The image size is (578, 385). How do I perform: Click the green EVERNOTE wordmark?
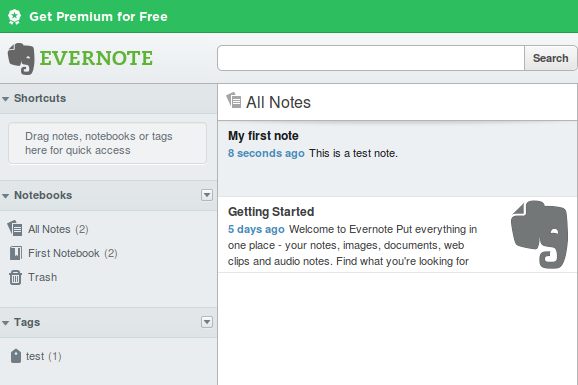[x=96, y=58]
